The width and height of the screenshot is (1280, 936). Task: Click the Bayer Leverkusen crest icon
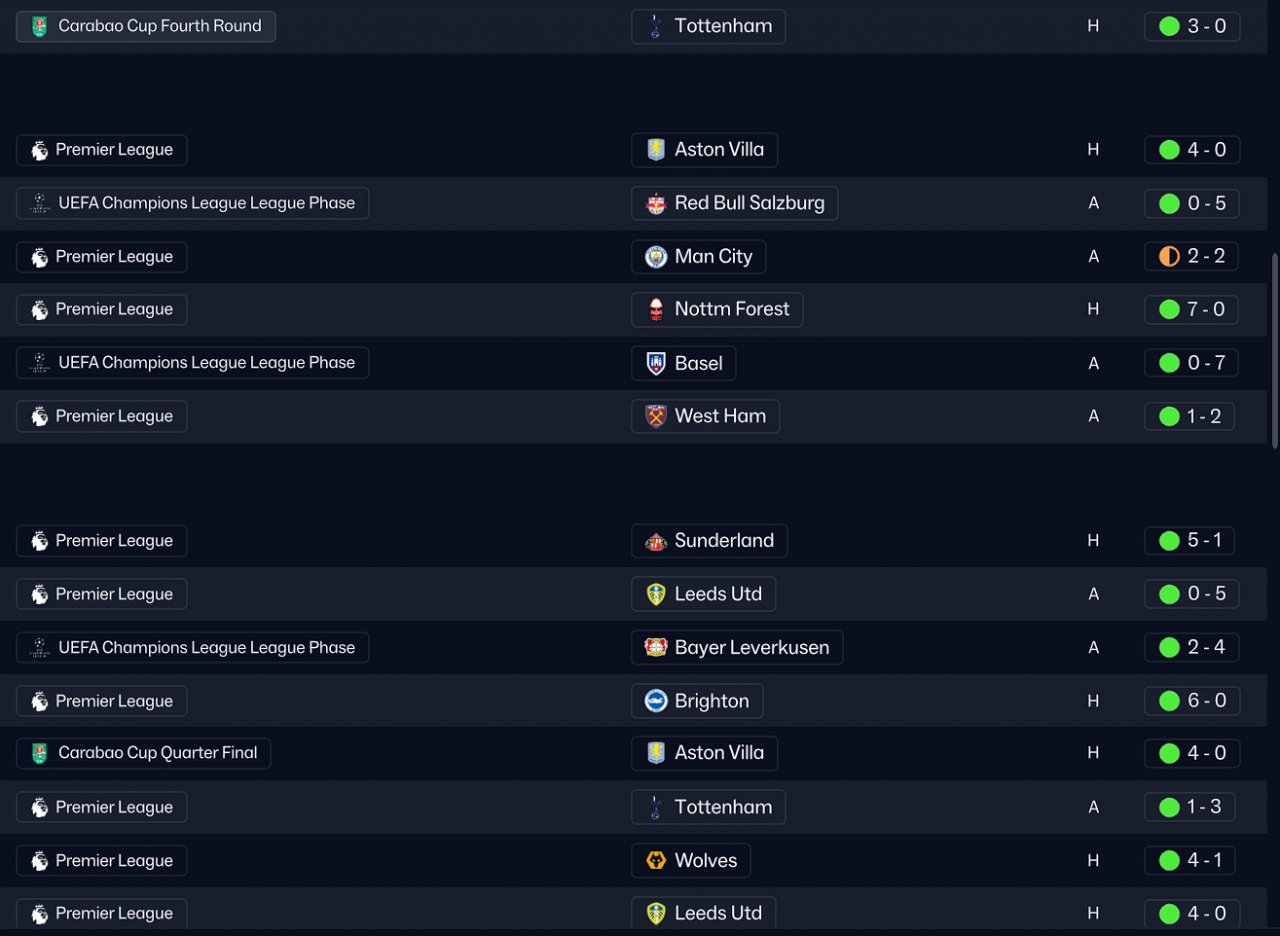pos(656,648)
